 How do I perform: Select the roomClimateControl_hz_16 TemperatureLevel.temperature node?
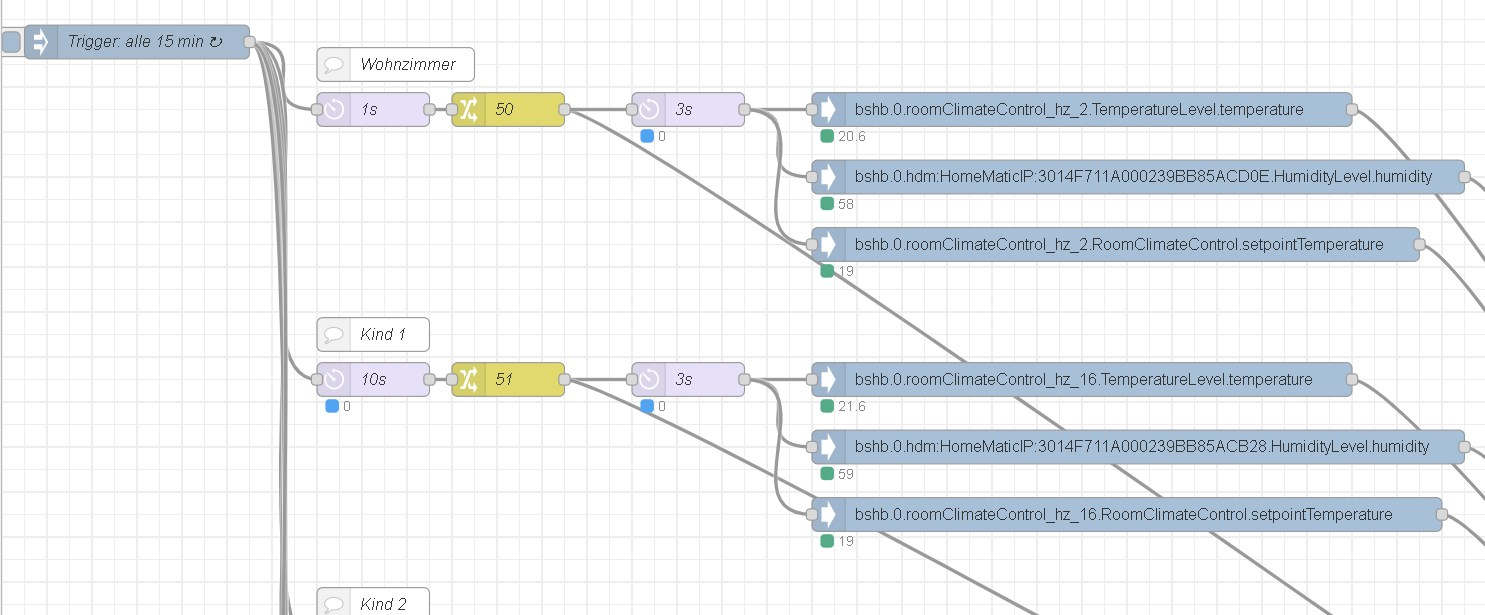(1082, 380)
